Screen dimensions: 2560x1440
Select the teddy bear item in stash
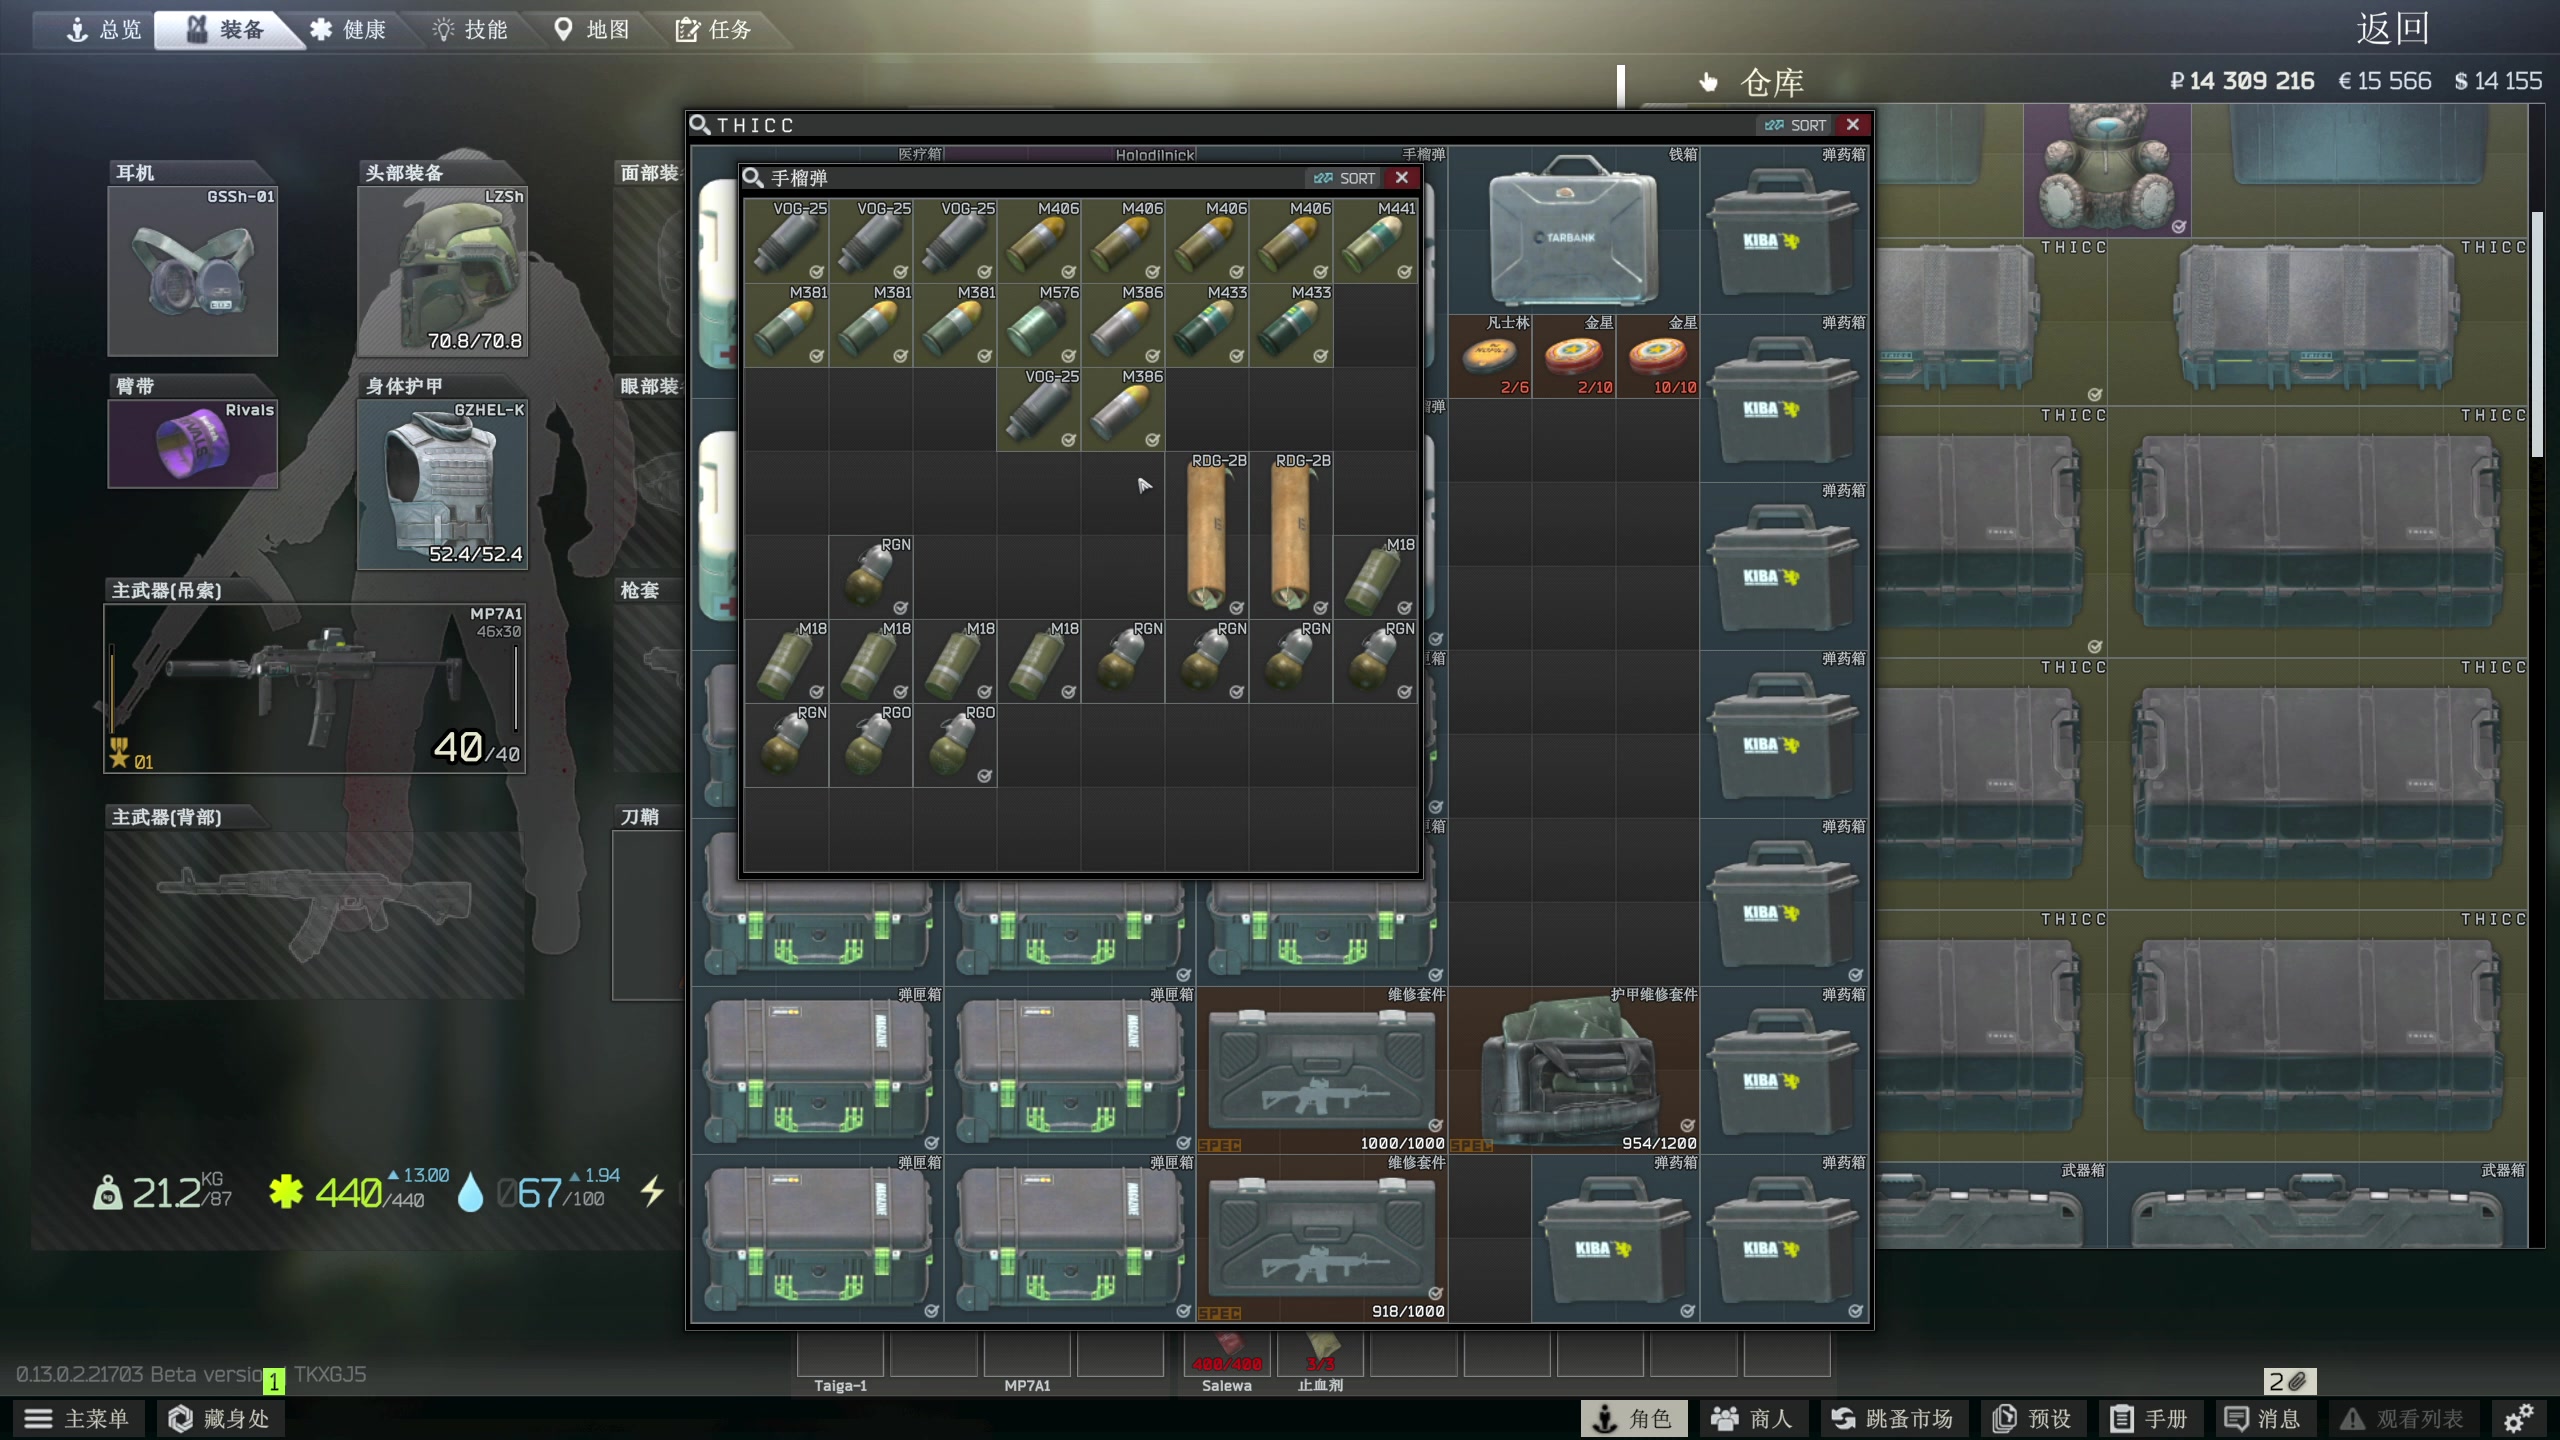[x=2107, y=171]
